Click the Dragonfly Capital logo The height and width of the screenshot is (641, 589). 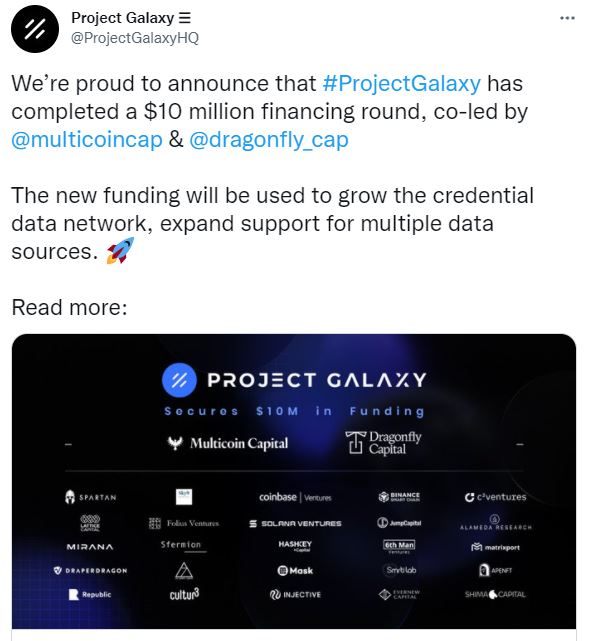click(383, 443)
